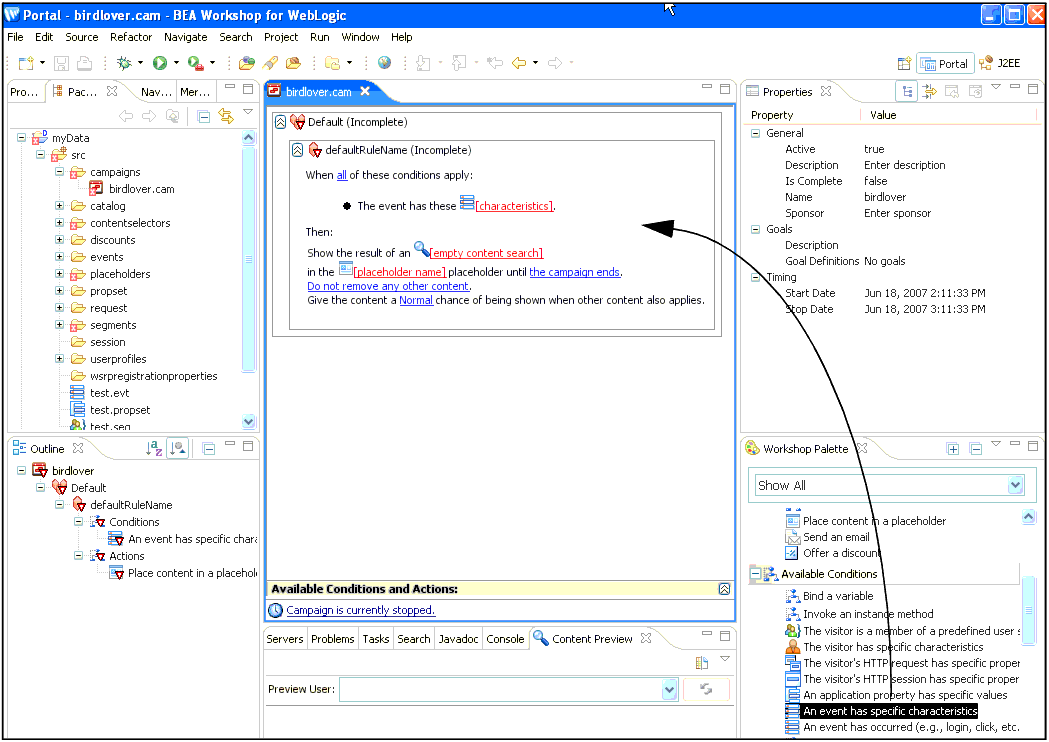
Task: Click Show Advanced Properties icon
Action: coord(930,92)
